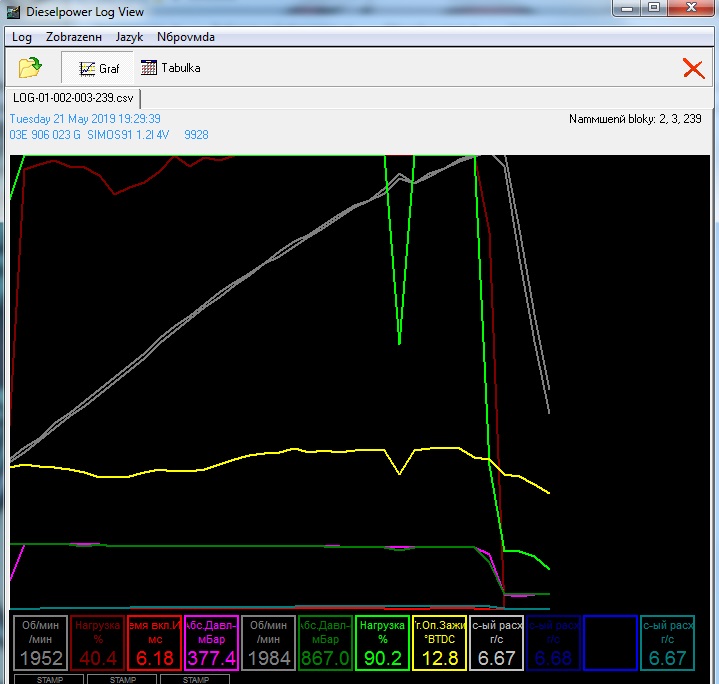Toggle the dark green pressure 867.0 box
The image size is (719, 684).
325,642
